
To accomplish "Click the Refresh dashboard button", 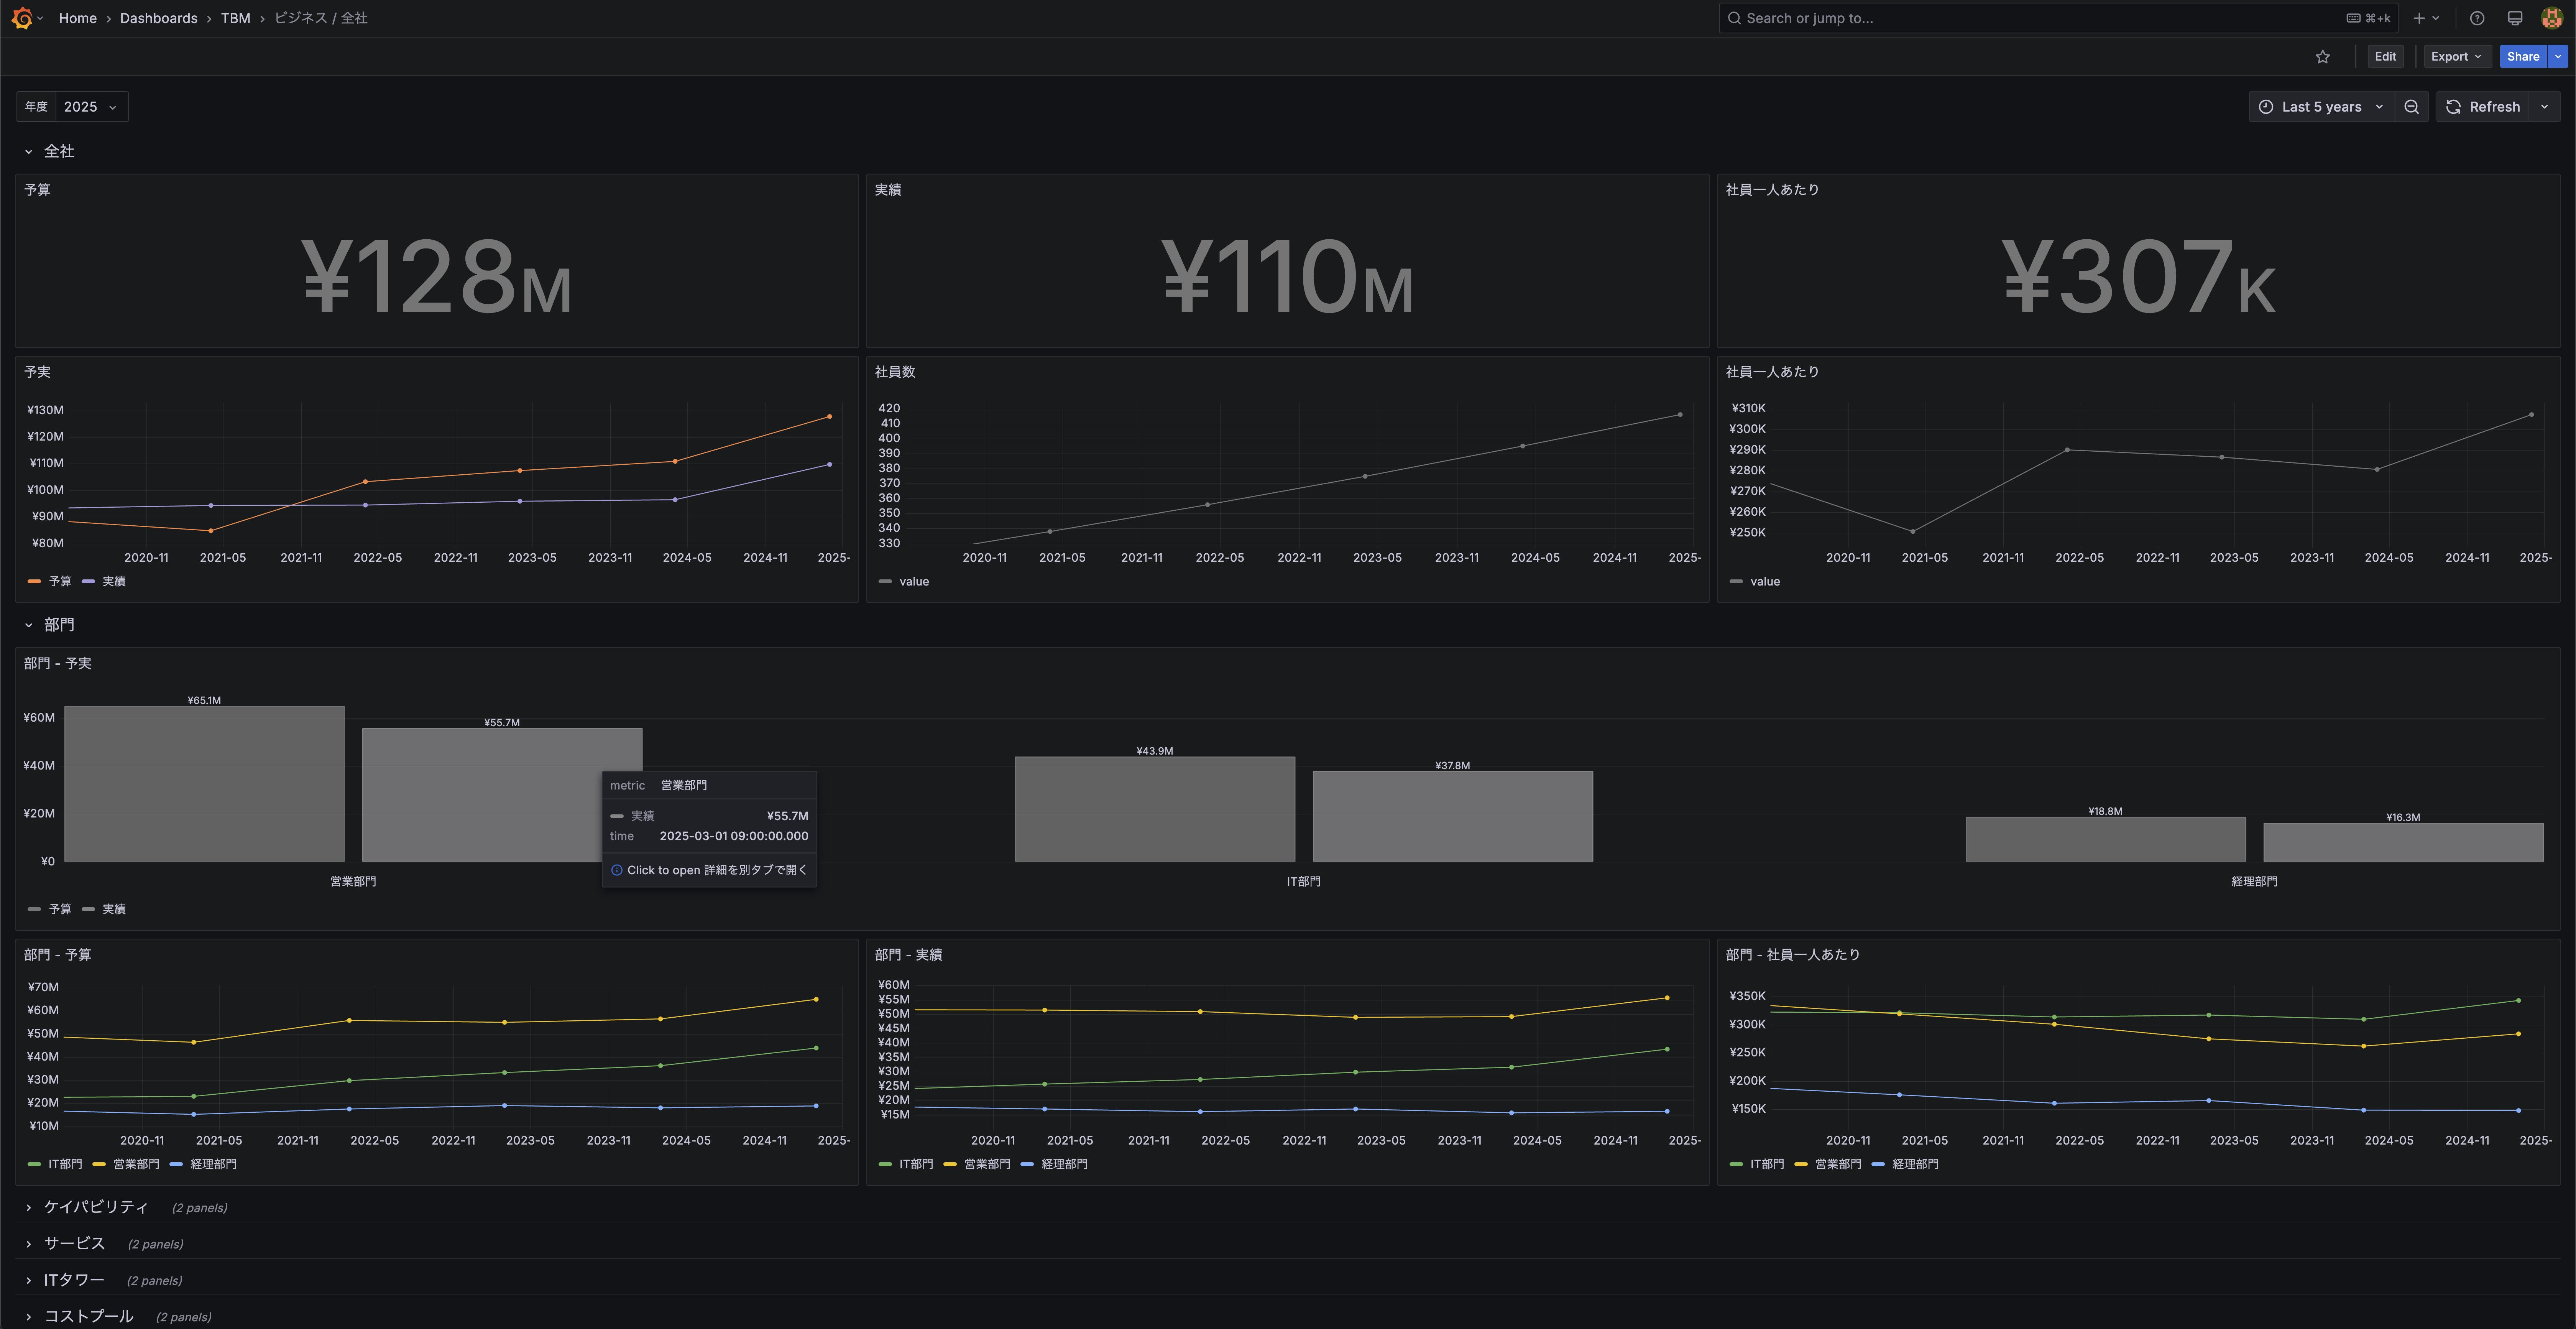I will click(x=2482, y=107).
